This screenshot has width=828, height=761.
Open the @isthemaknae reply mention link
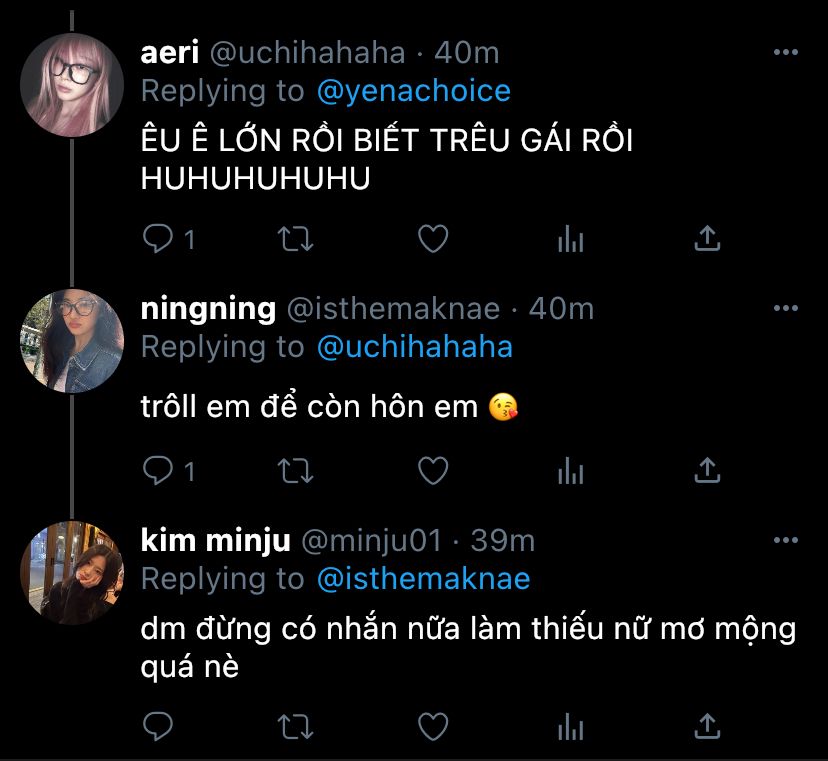[x=423, y=578]
